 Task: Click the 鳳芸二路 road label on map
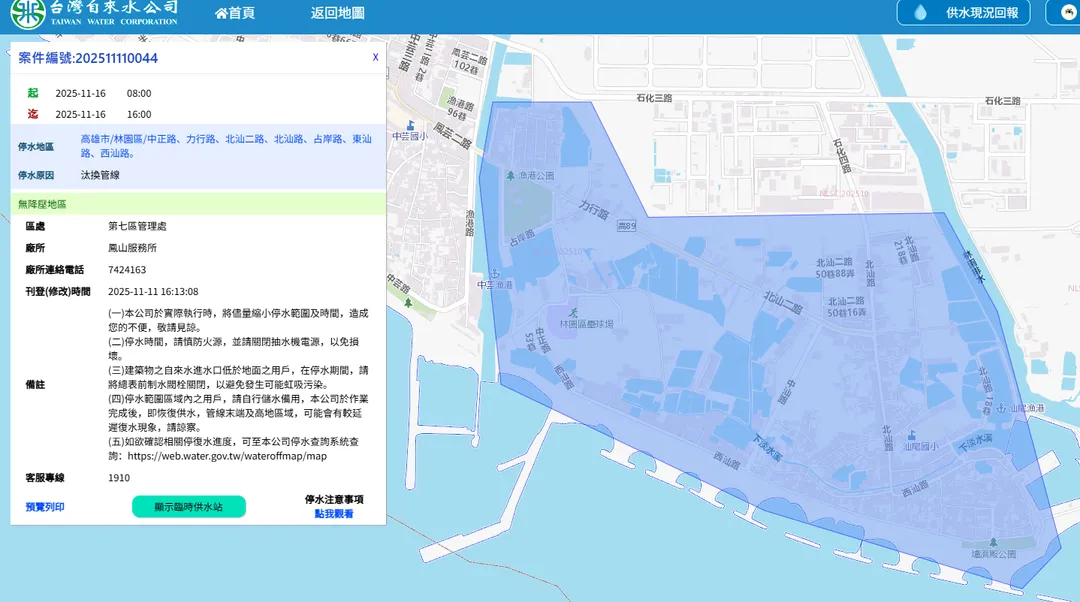pos(453,136)
